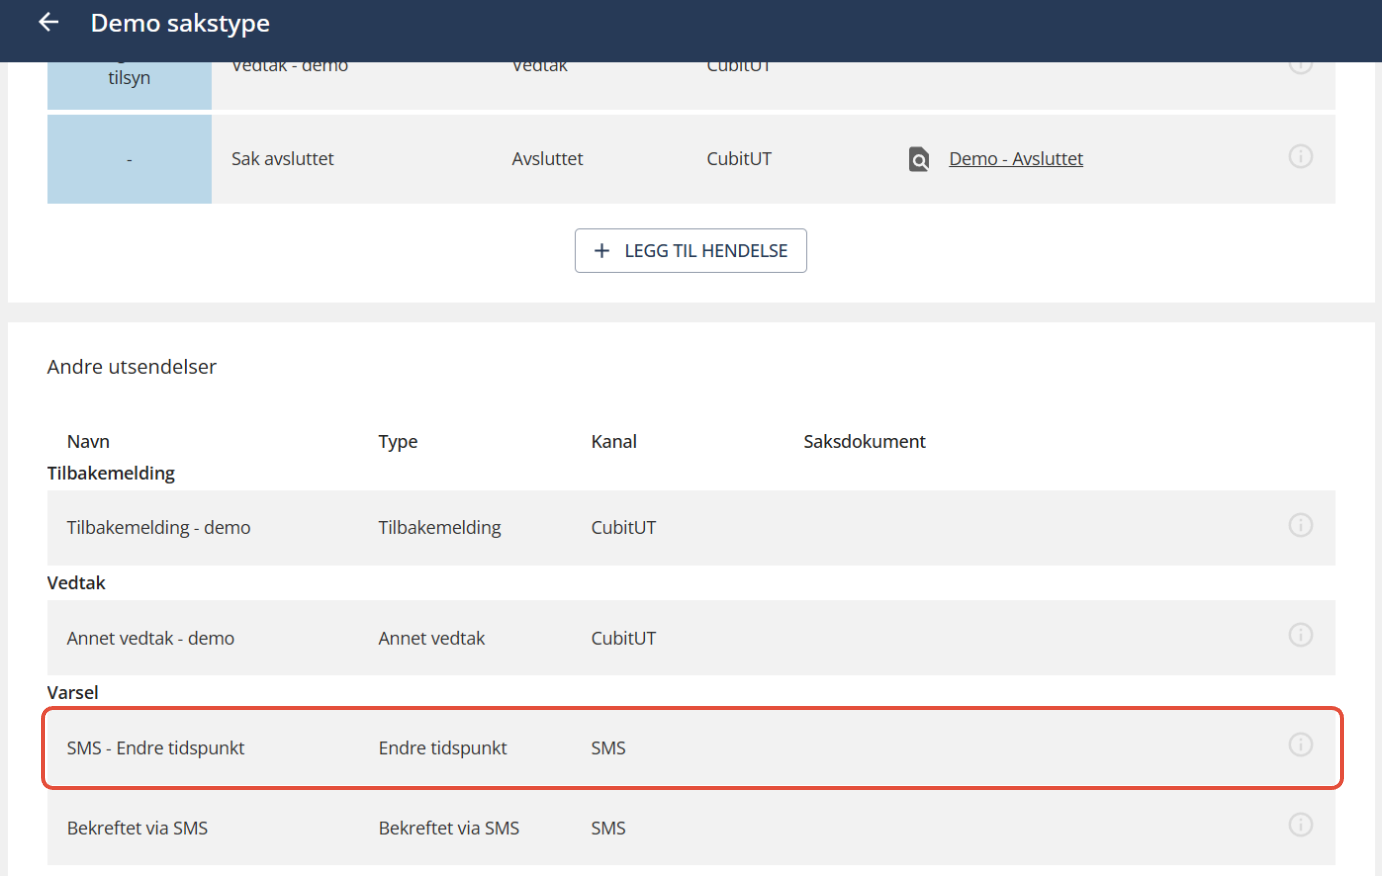
Task: Click SMS channel in Endre tidspunkt row
Action: [x=609, y=748]
